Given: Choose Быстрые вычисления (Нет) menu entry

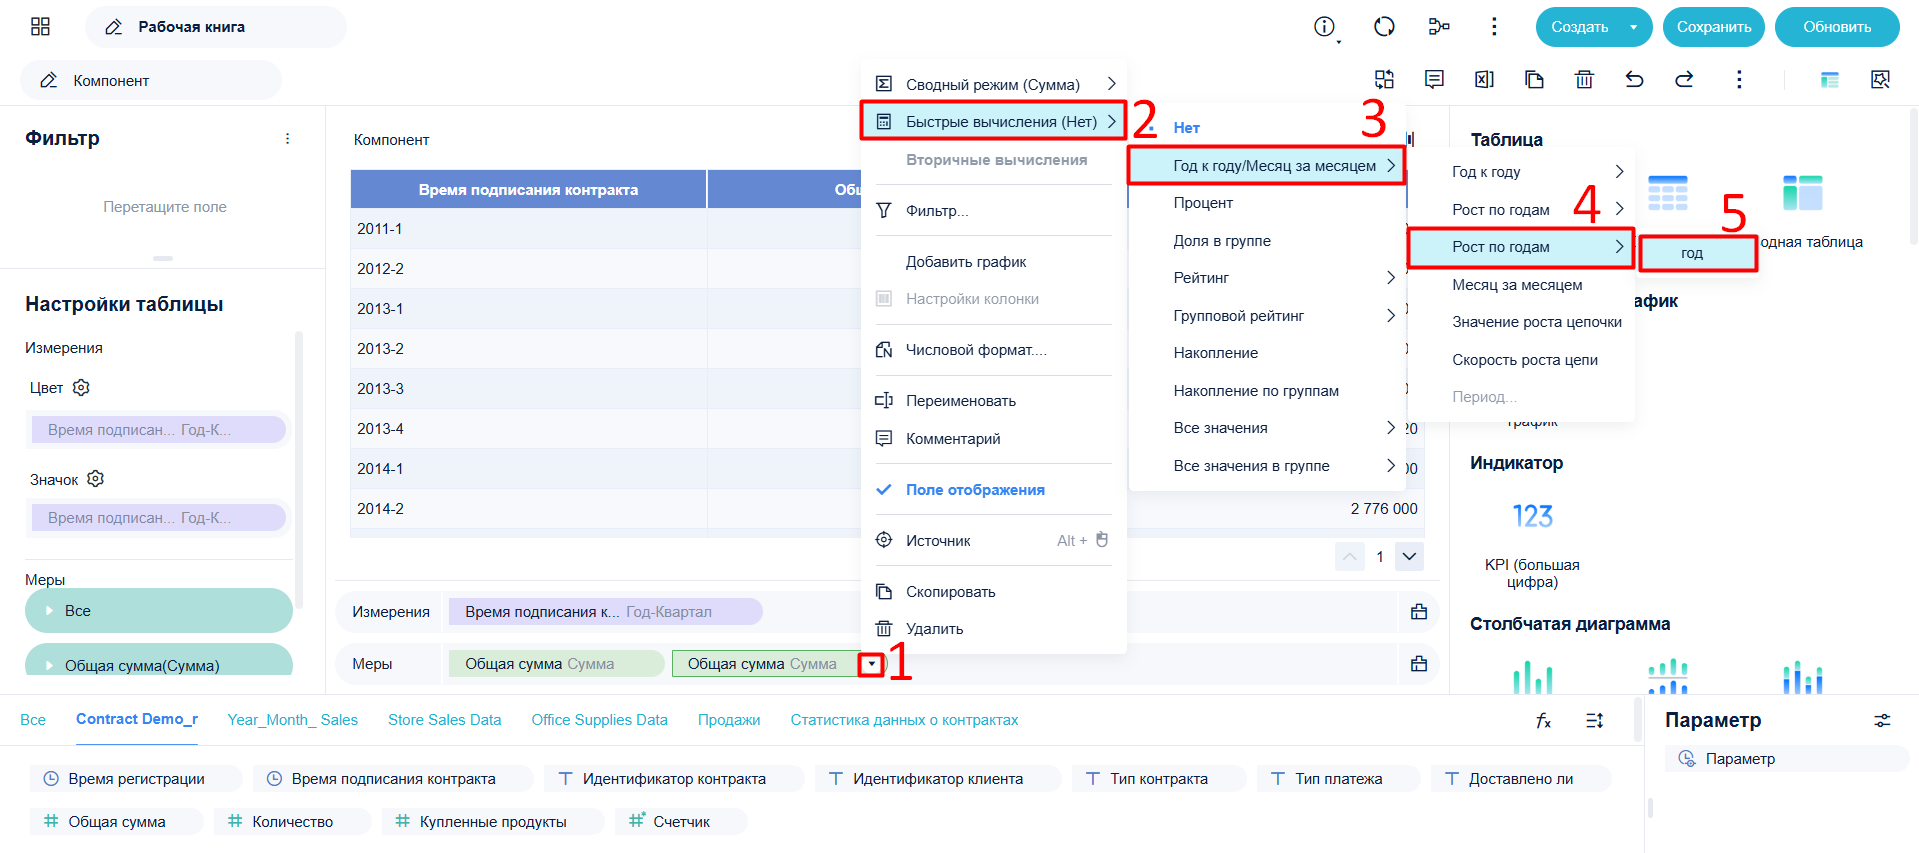Looking at the screenshot, I should pyautogui.click(x=993, y=121).
